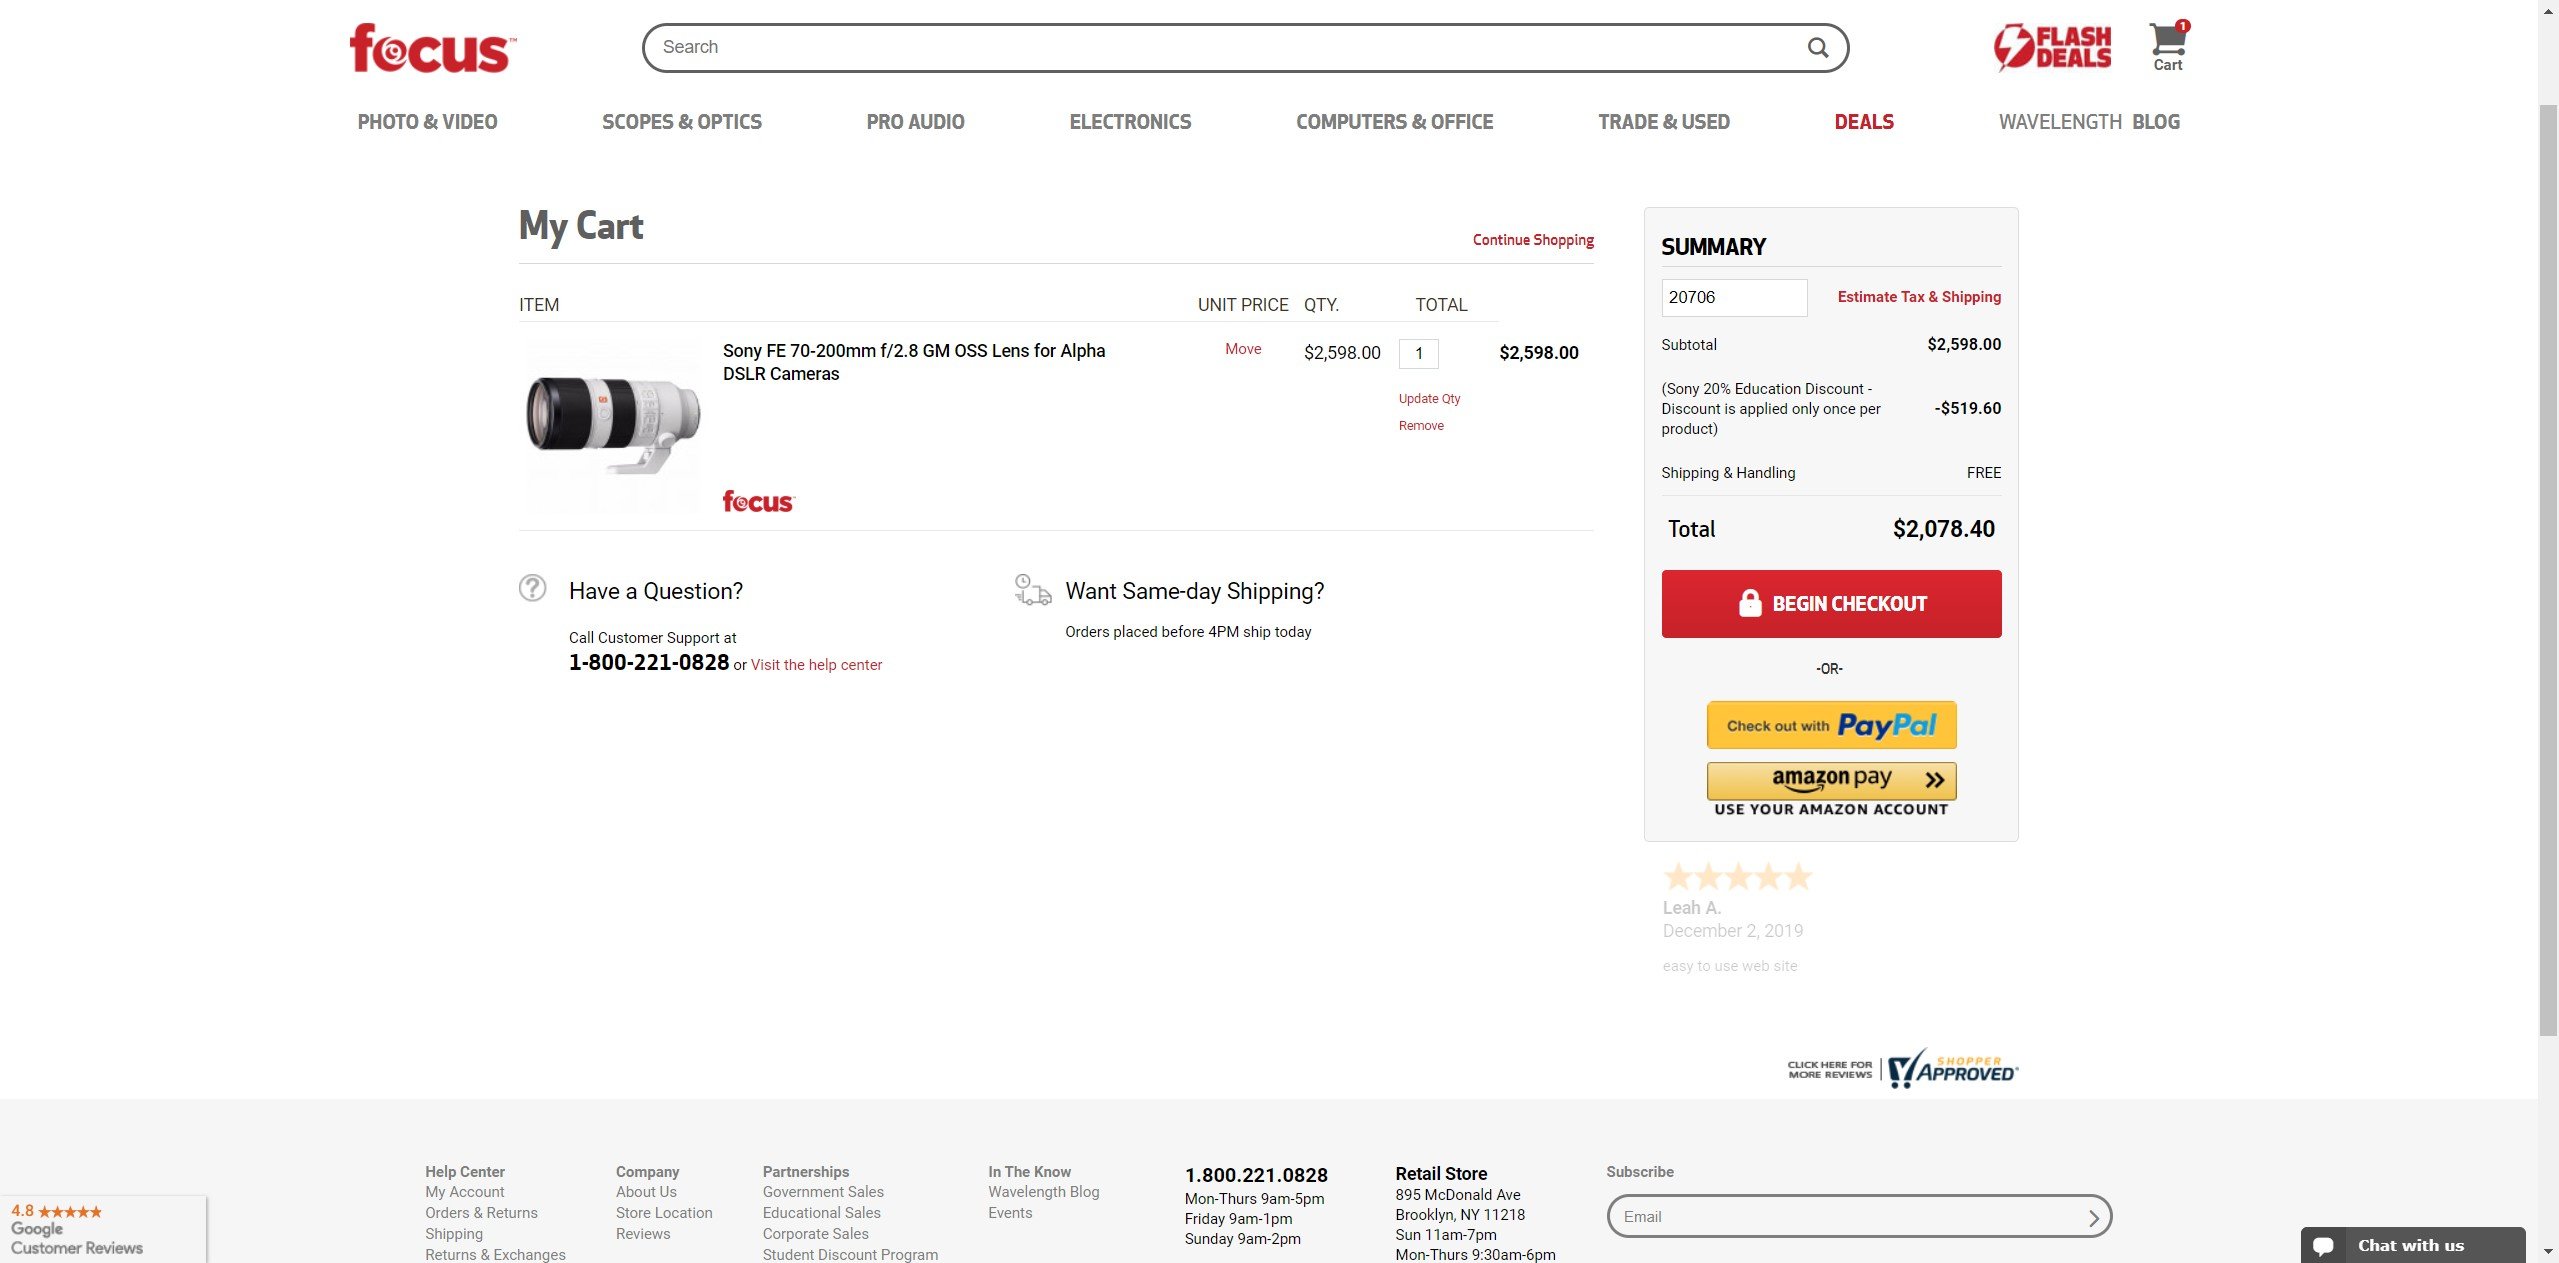Remove the lens from cart
Viewport: 2559px width, 1263px height.
tap(1421, 425)
